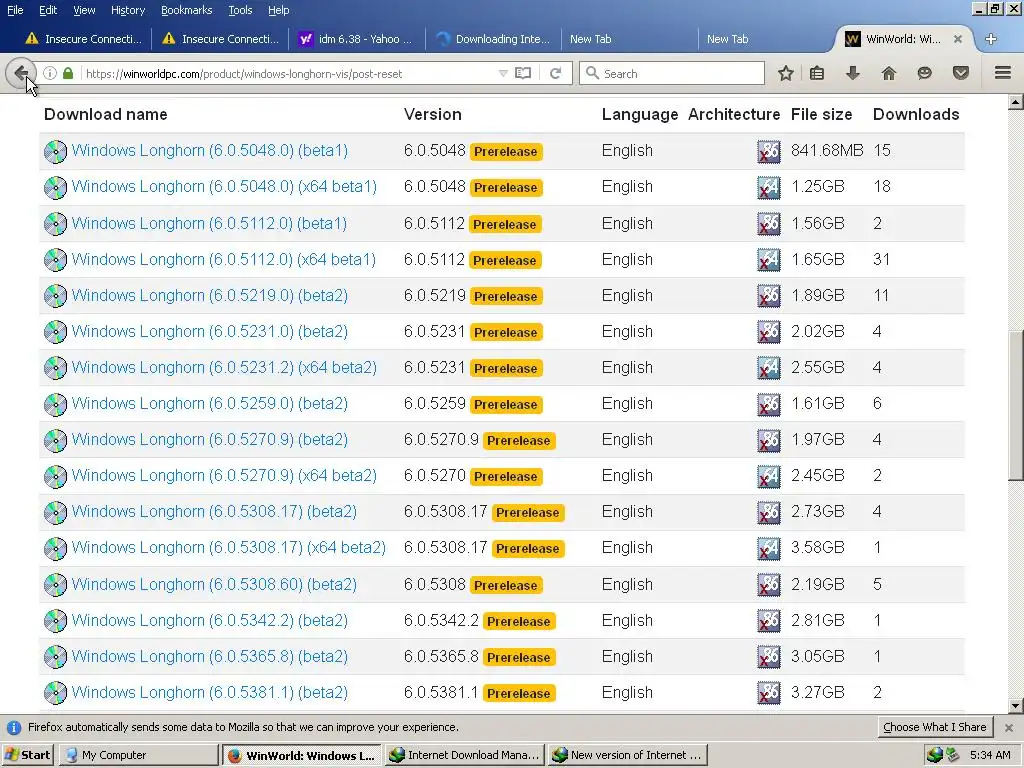Open the File menu

tap(15, 10)
